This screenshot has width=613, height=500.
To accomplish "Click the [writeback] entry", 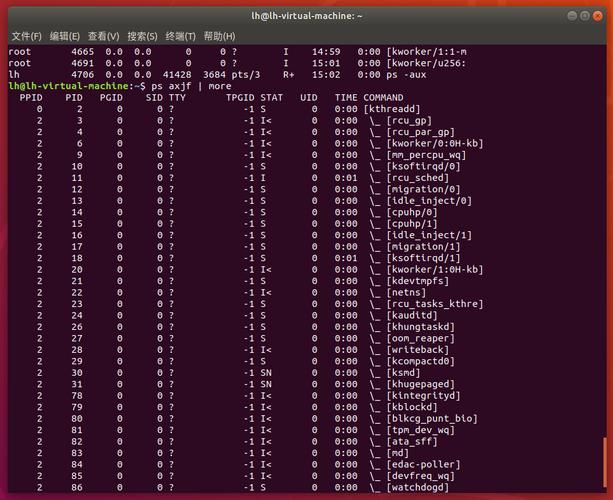I will pyautogui.click(x=418, y=350).
